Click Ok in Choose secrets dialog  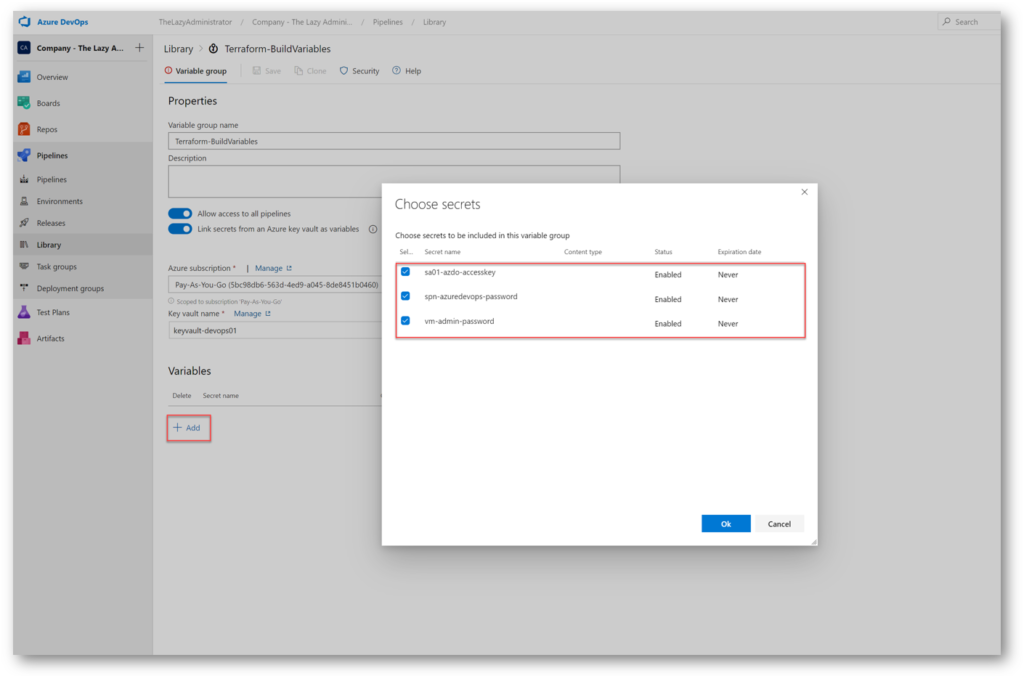pyautogui.click(x=726, y=524)
